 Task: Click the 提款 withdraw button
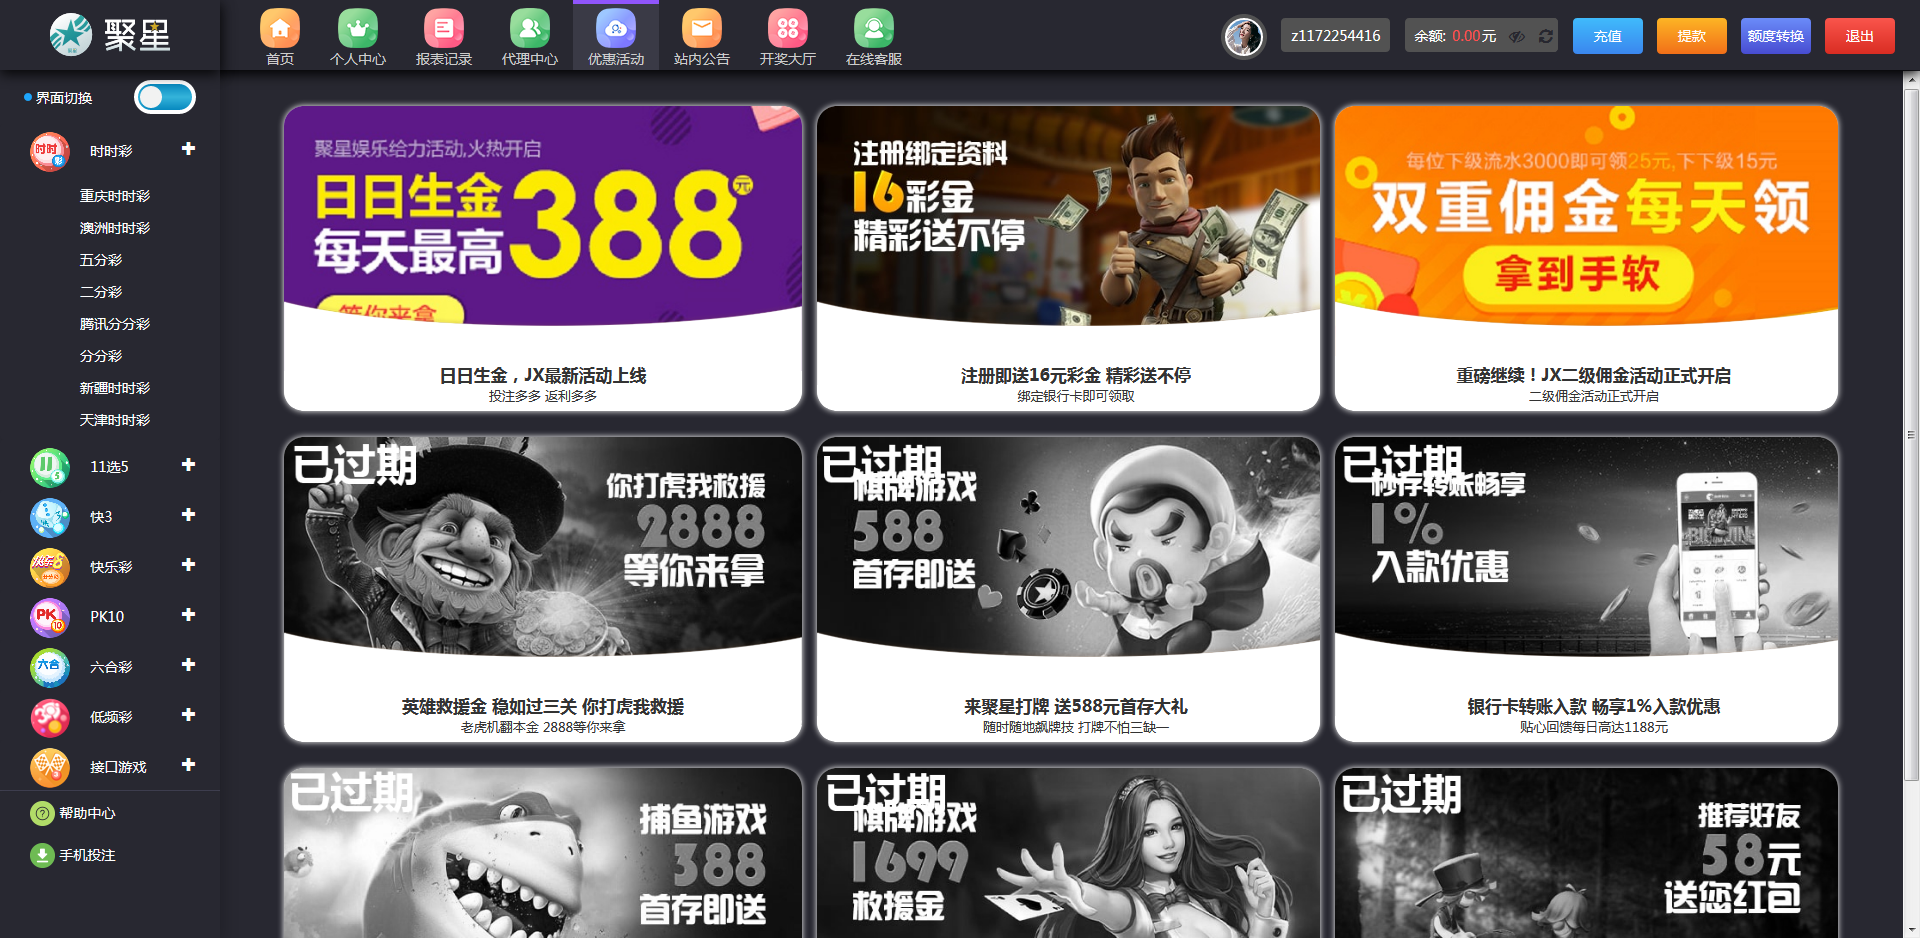click(x=1692, y=36)
